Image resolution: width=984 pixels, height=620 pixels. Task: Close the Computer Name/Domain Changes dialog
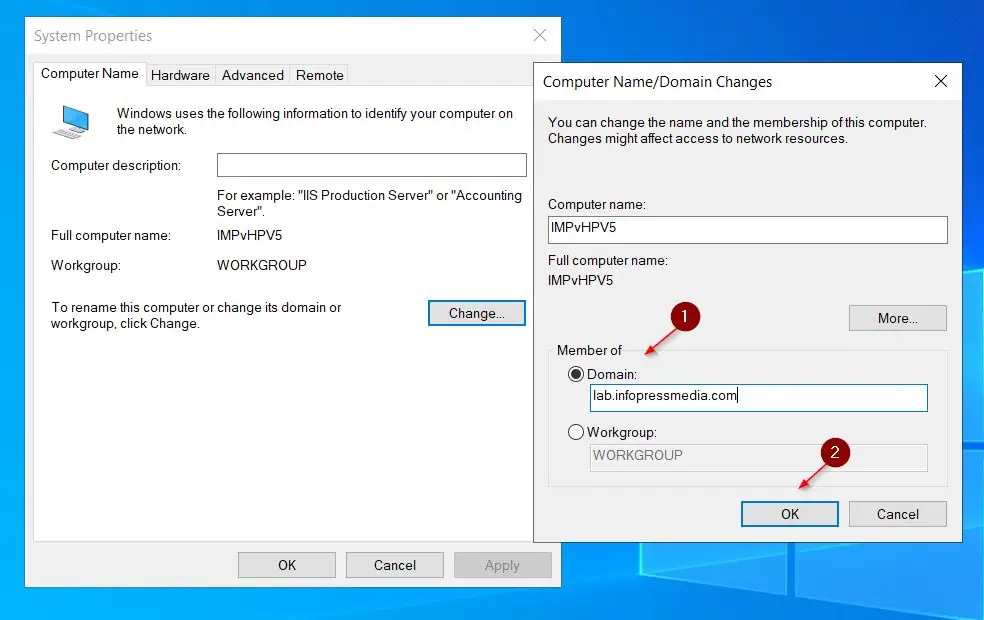coord(941,81)
